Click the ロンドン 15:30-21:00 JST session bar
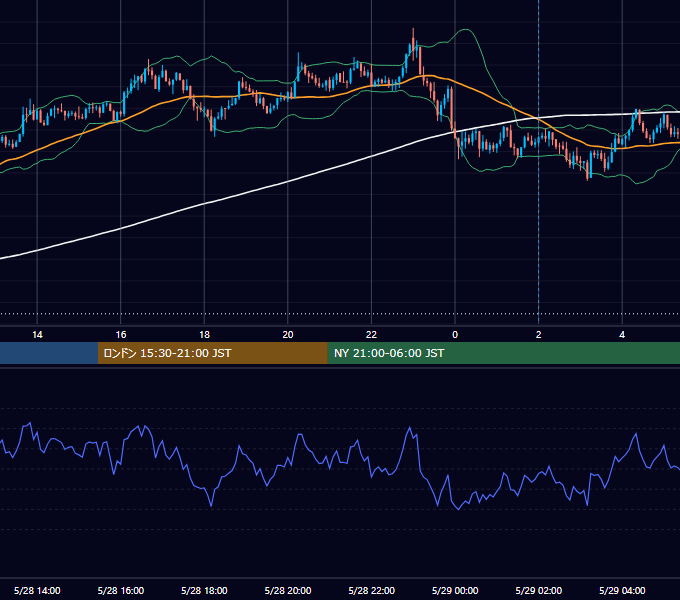This screenshot has height=600, width=680. pyautogui.click(x=212, y=353)
